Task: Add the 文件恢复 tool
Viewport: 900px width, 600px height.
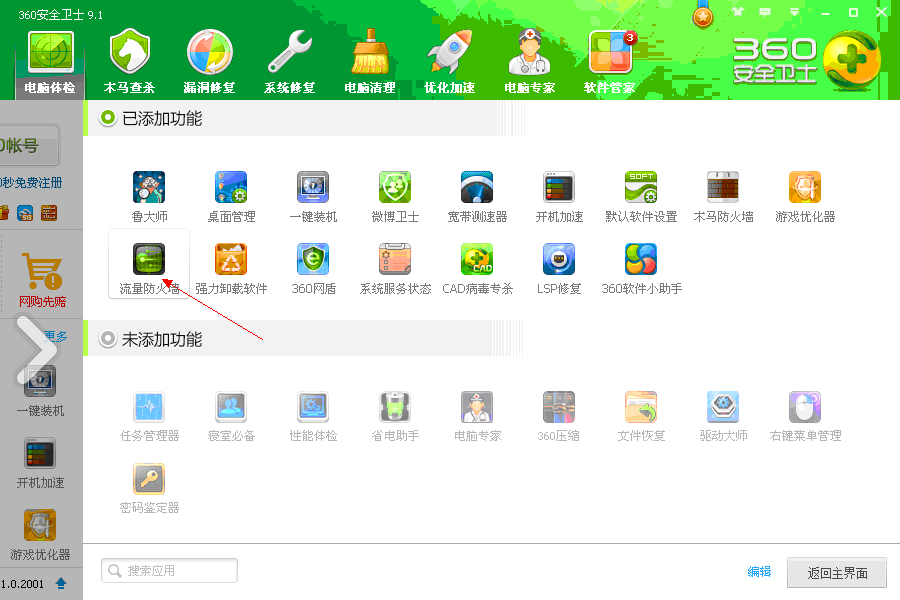Action: click(x=641, y=416)
